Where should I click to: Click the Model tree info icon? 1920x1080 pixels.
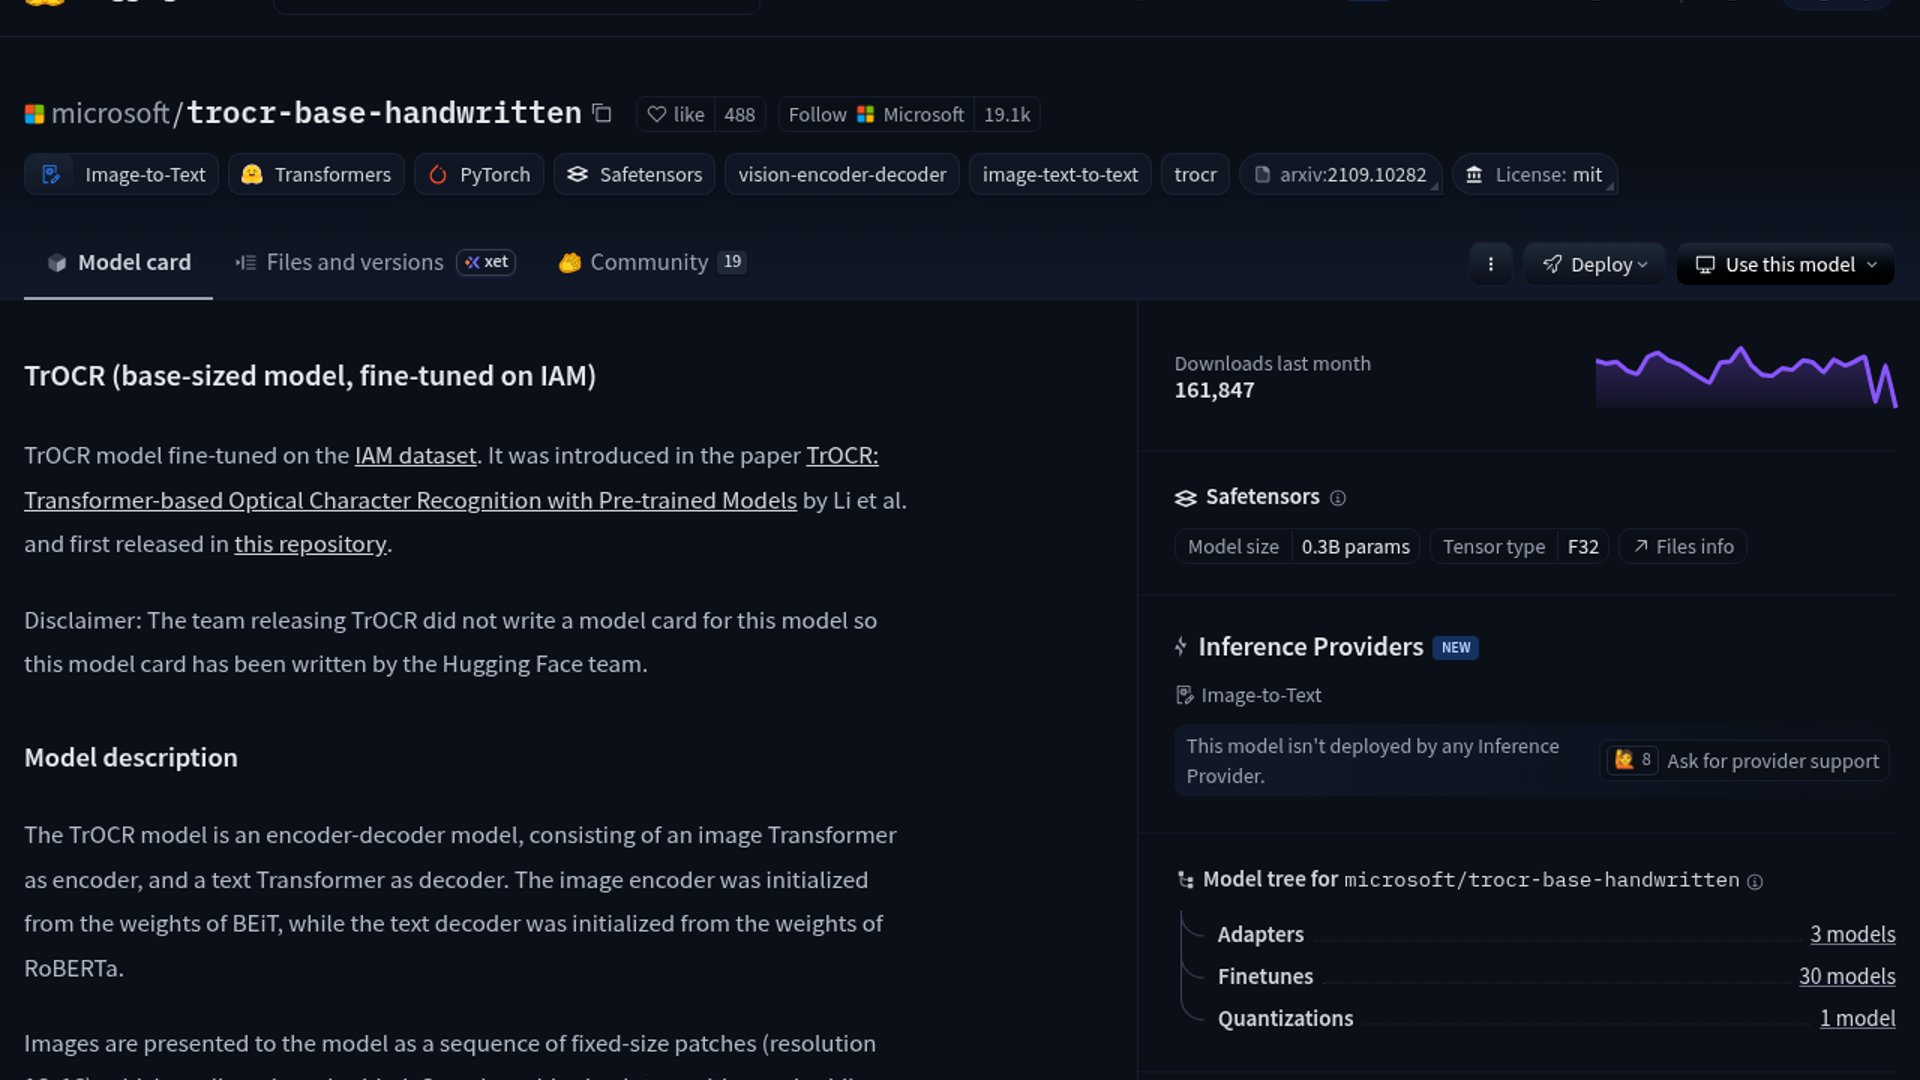(1755, 881)
